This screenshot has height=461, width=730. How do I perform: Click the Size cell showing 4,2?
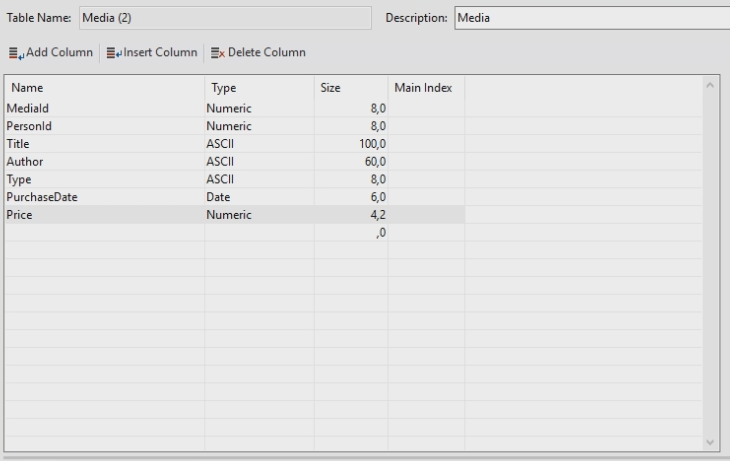(x=351, y=215)
